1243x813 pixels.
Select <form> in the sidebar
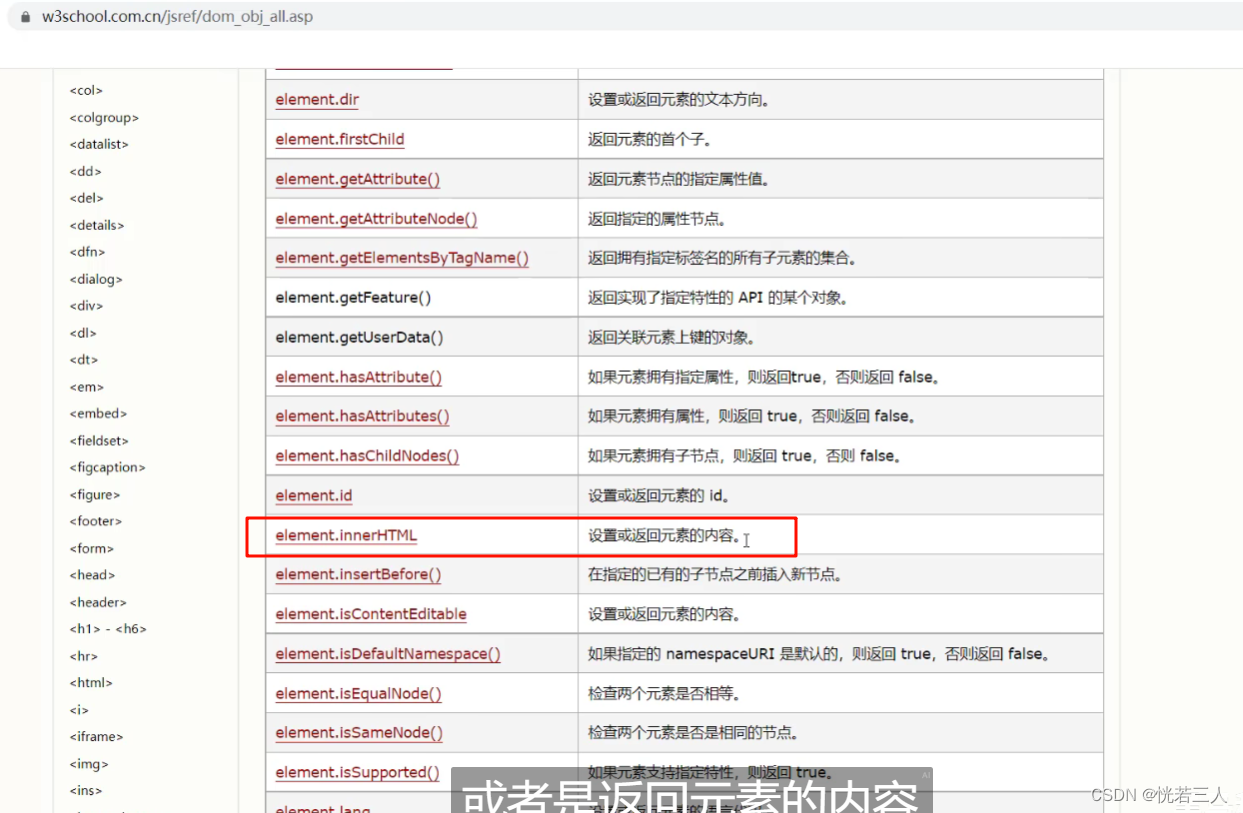click(91, 548)
